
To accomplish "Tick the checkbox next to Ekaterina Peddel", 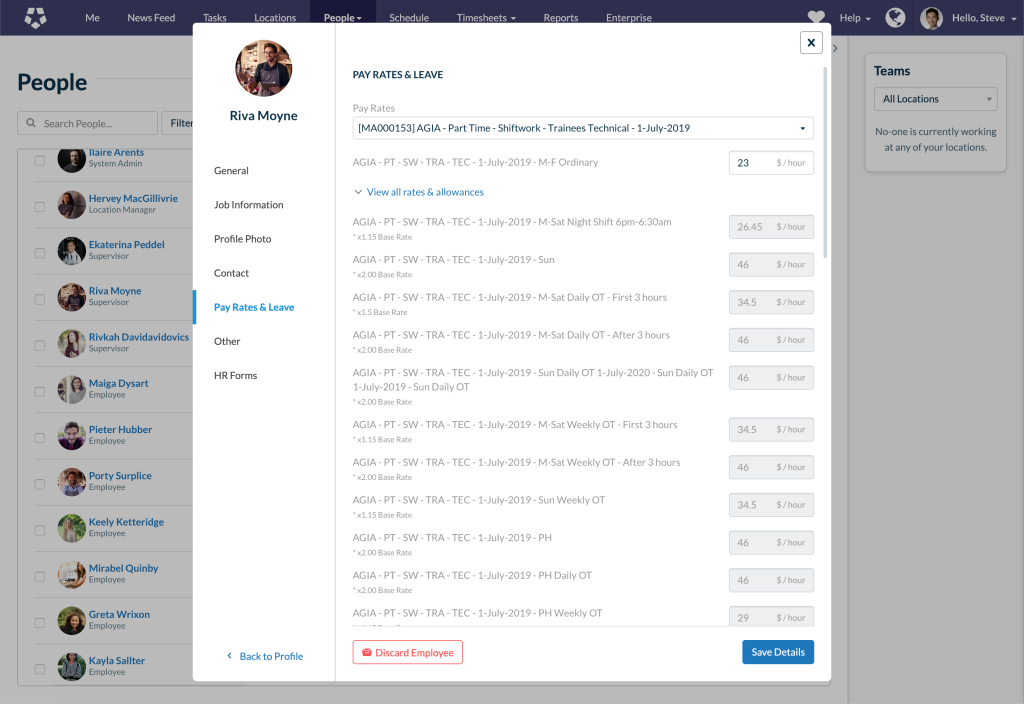I will 40,253.
